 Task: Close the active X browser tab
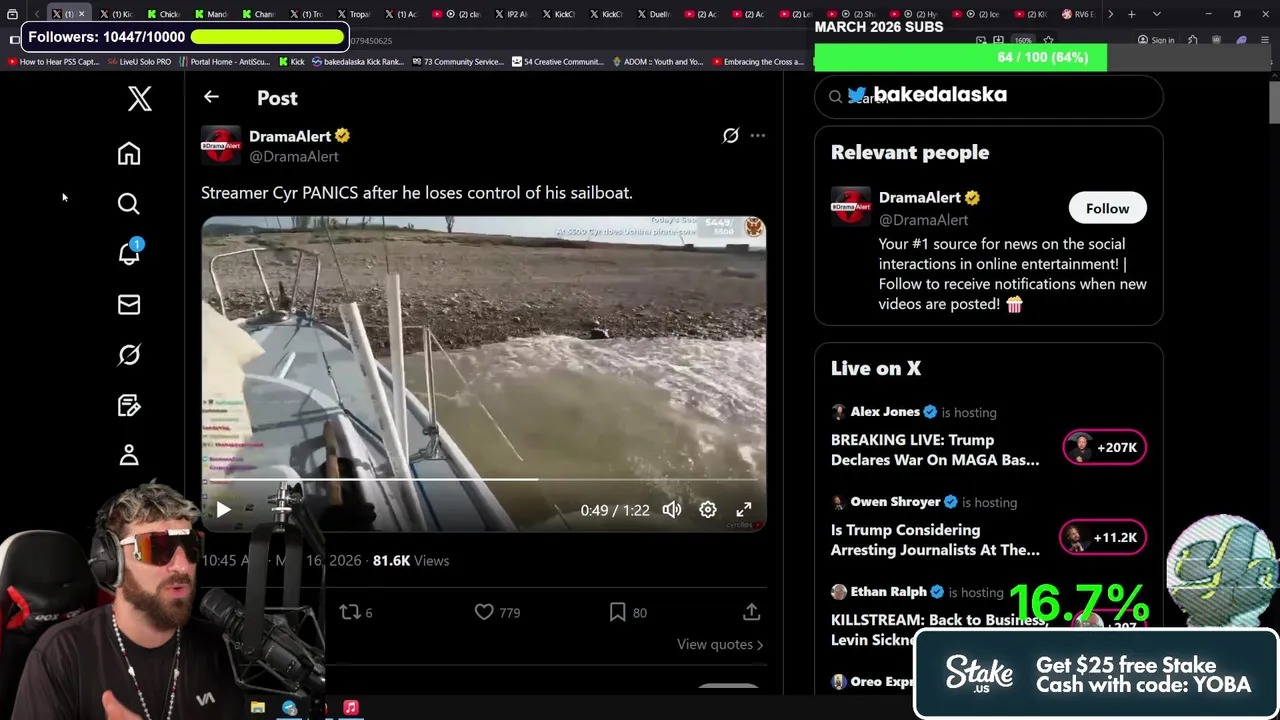pos(81,14)
